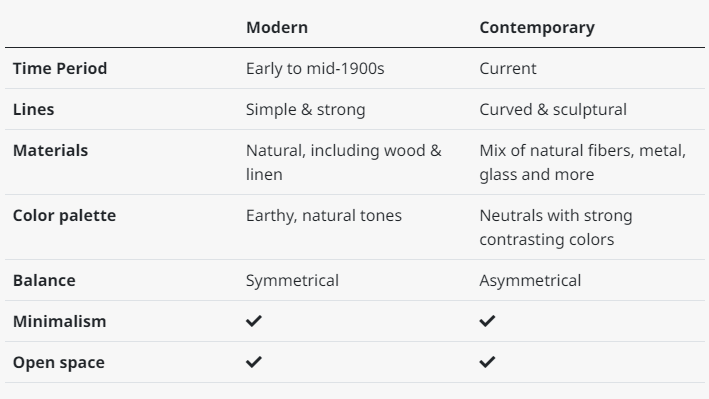Click the Materials row label
709x399 pixels.
pos(50,150)
